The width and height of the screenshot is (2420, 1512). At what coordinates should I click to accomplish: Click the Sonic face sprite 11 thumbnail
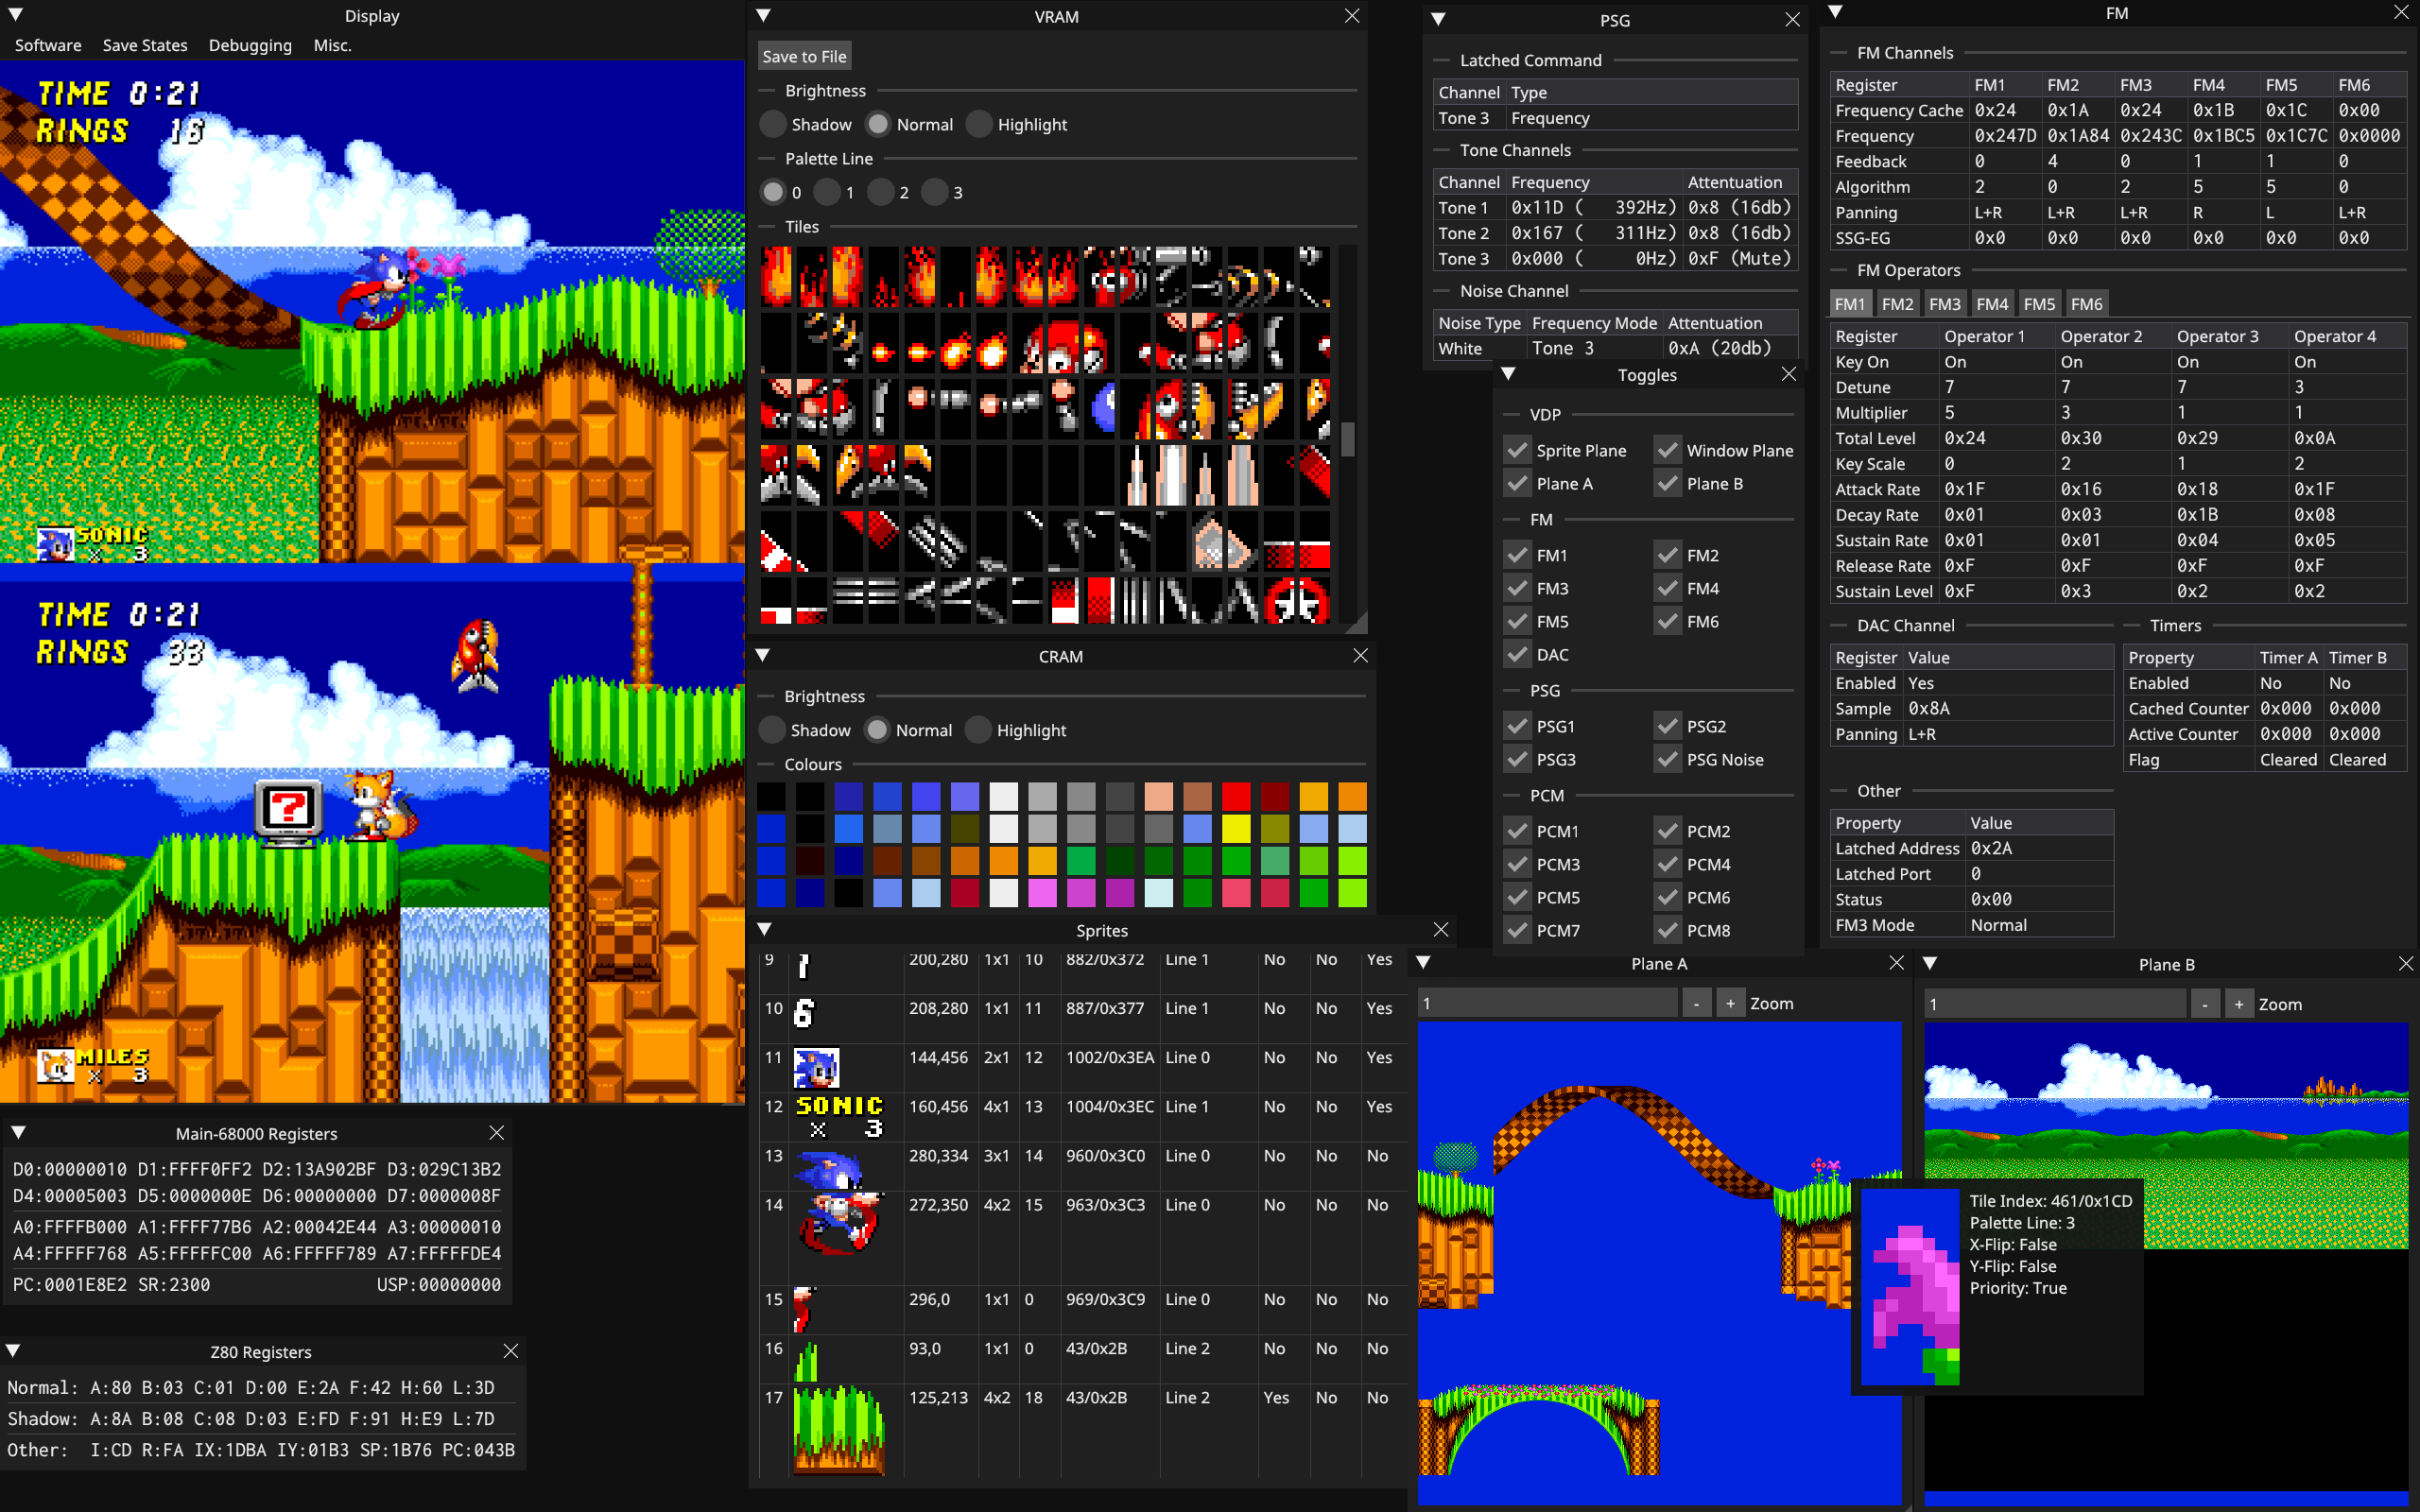pos(816,1068)
